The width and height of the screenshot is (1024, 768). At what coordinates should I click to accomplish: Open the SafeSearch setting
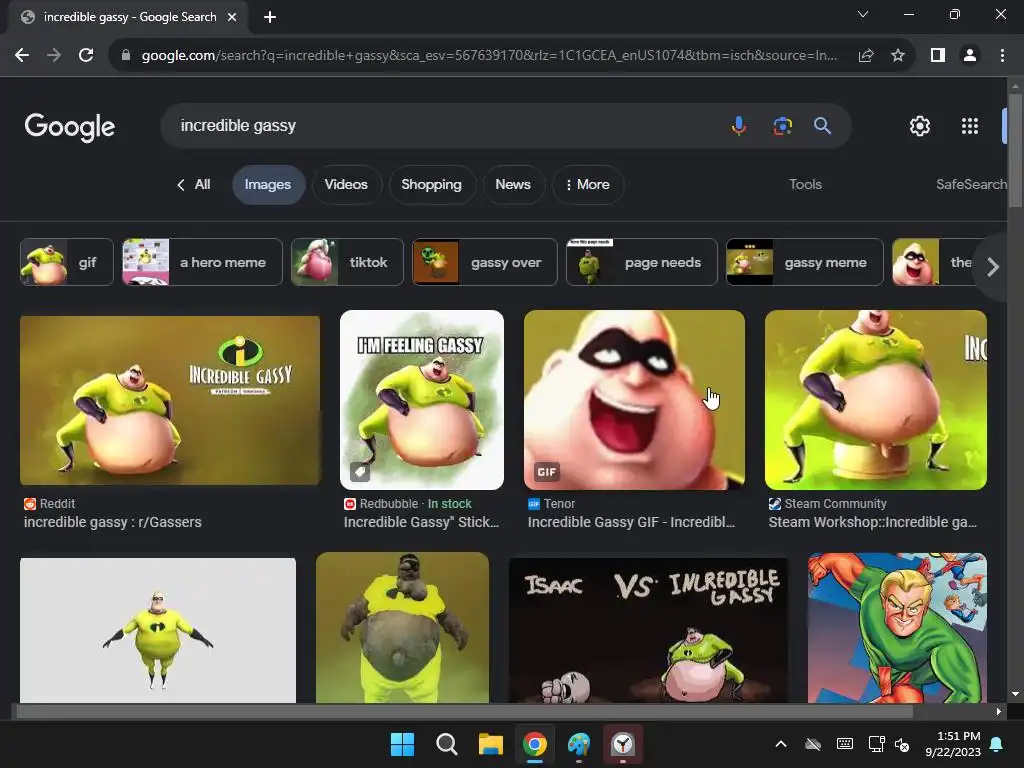click(971, 185)
